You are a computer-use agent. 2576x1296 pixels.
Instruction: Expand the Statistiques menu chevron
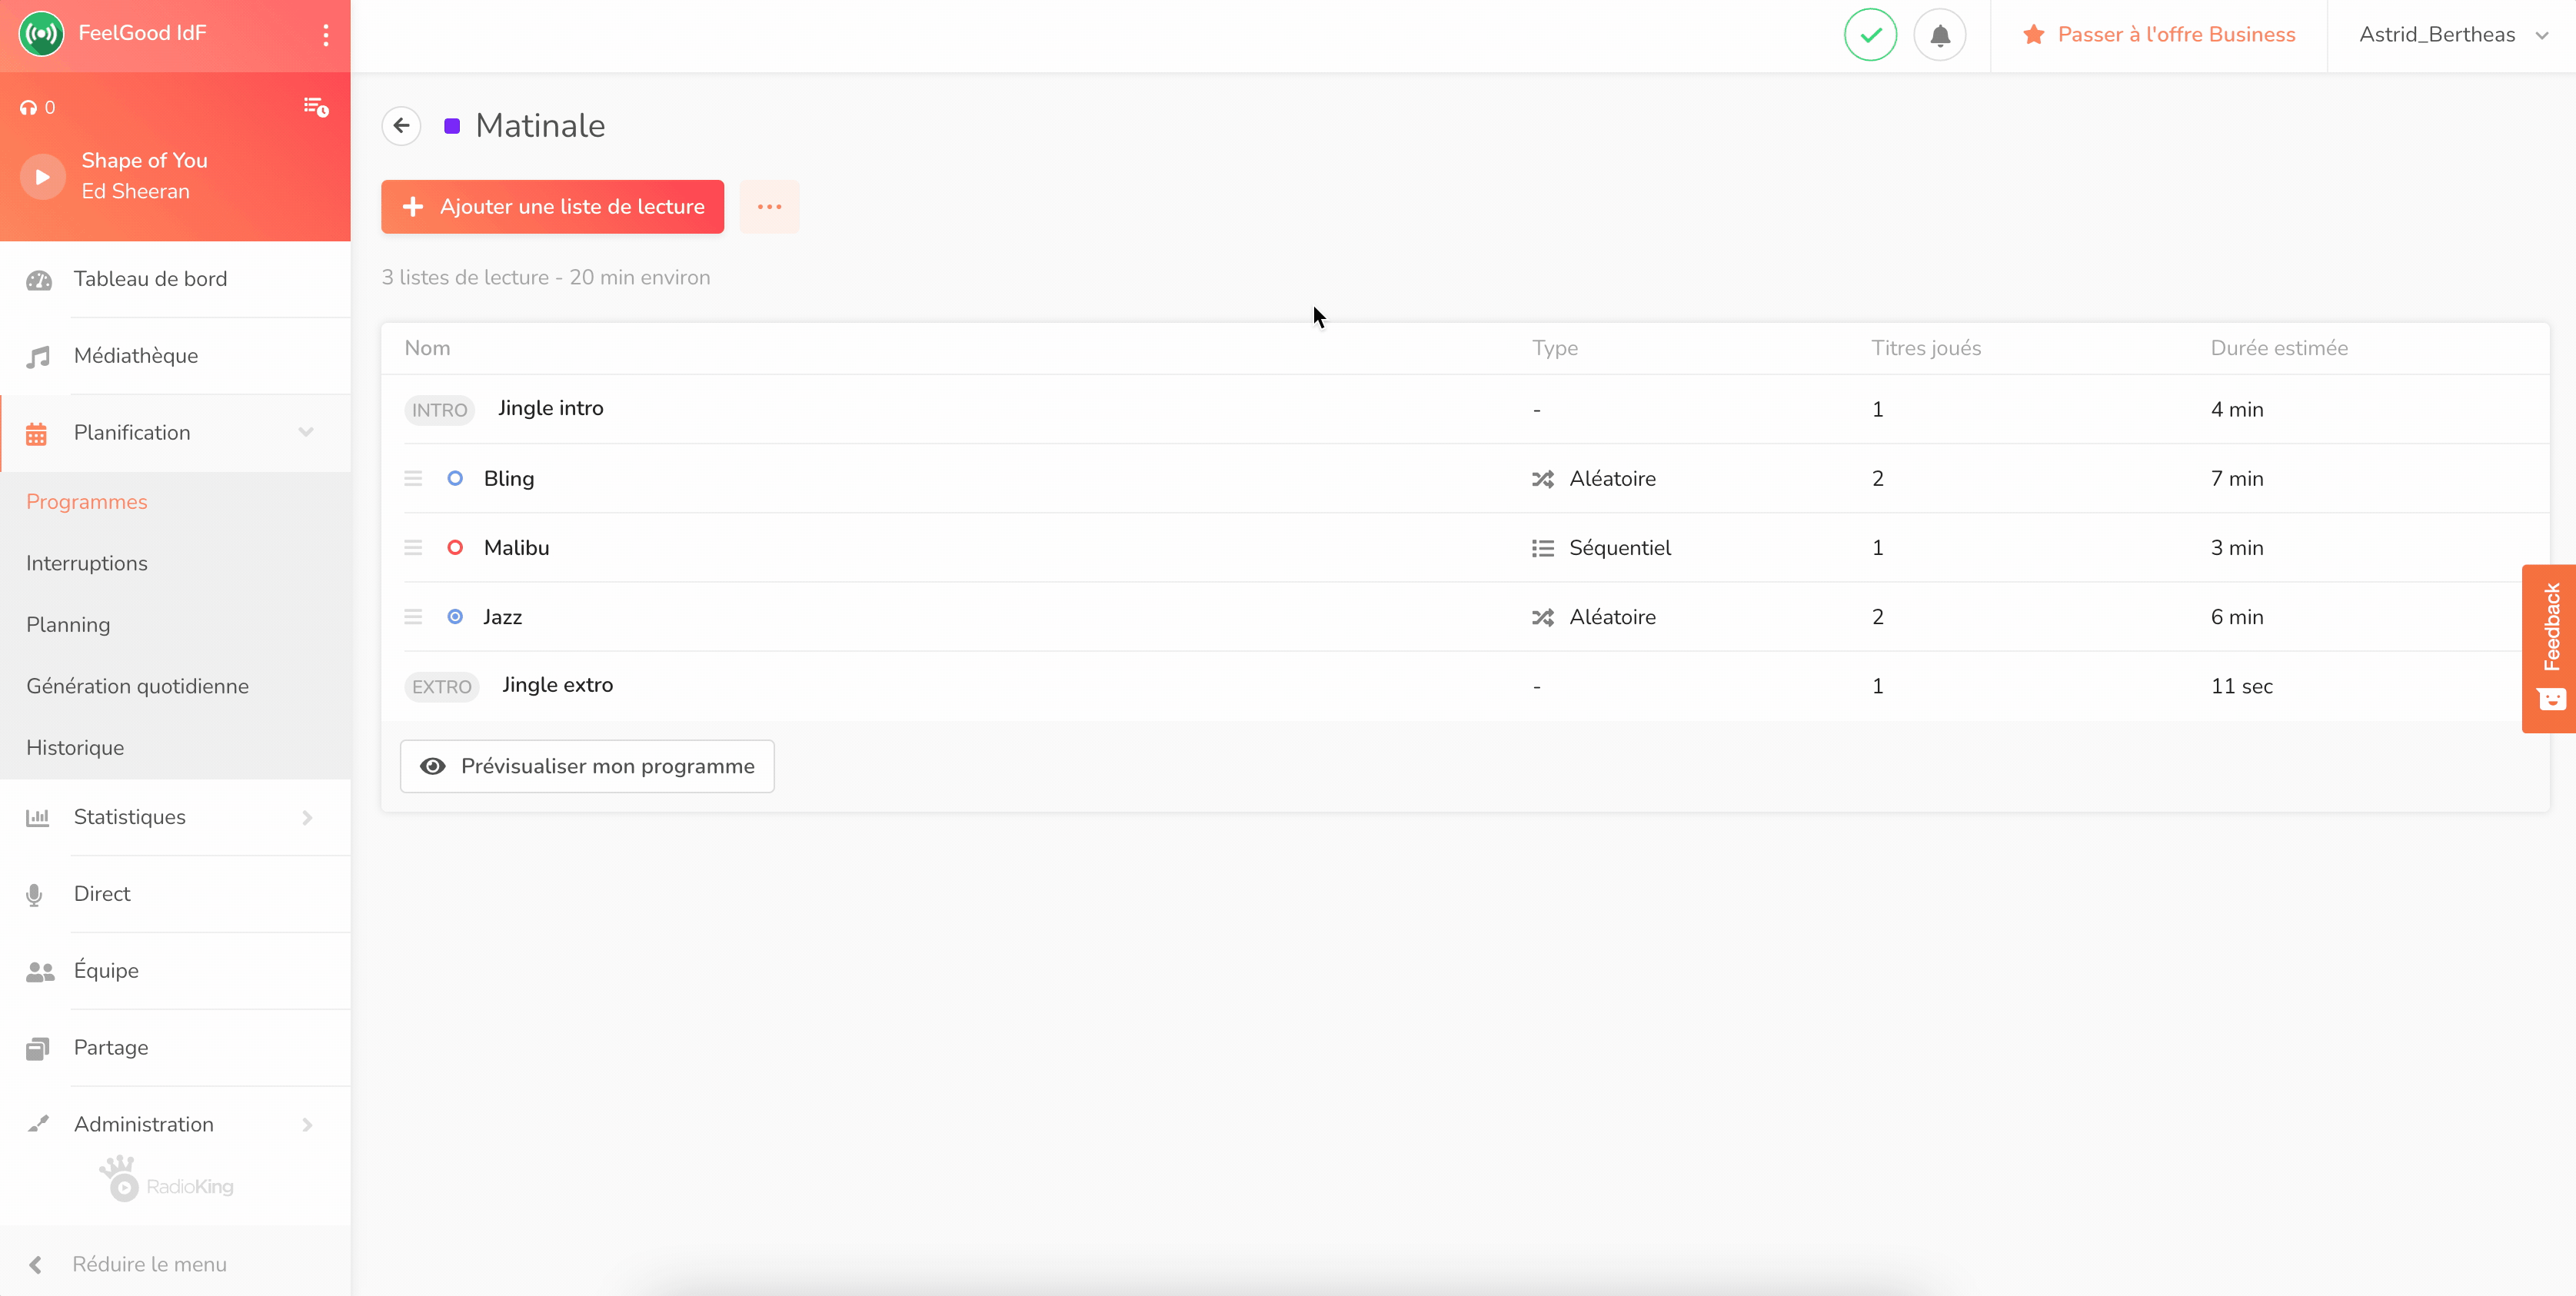point(307,818)
